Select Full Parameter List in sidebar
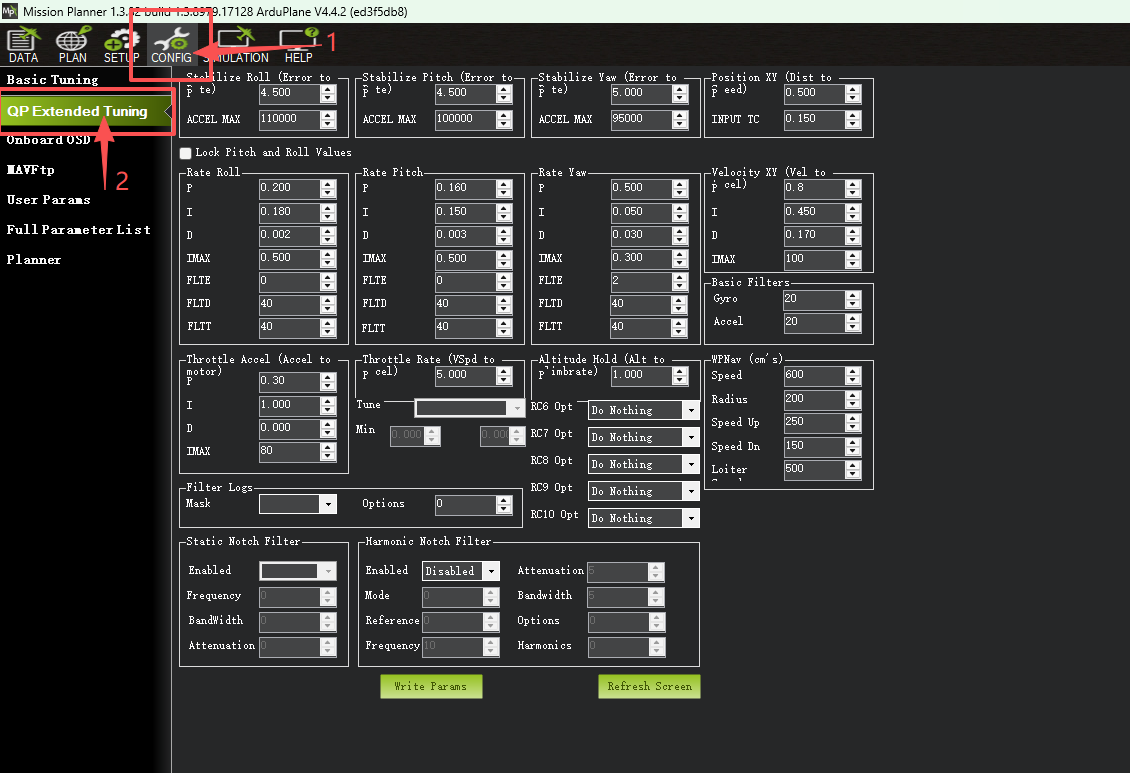 [79, 230]
